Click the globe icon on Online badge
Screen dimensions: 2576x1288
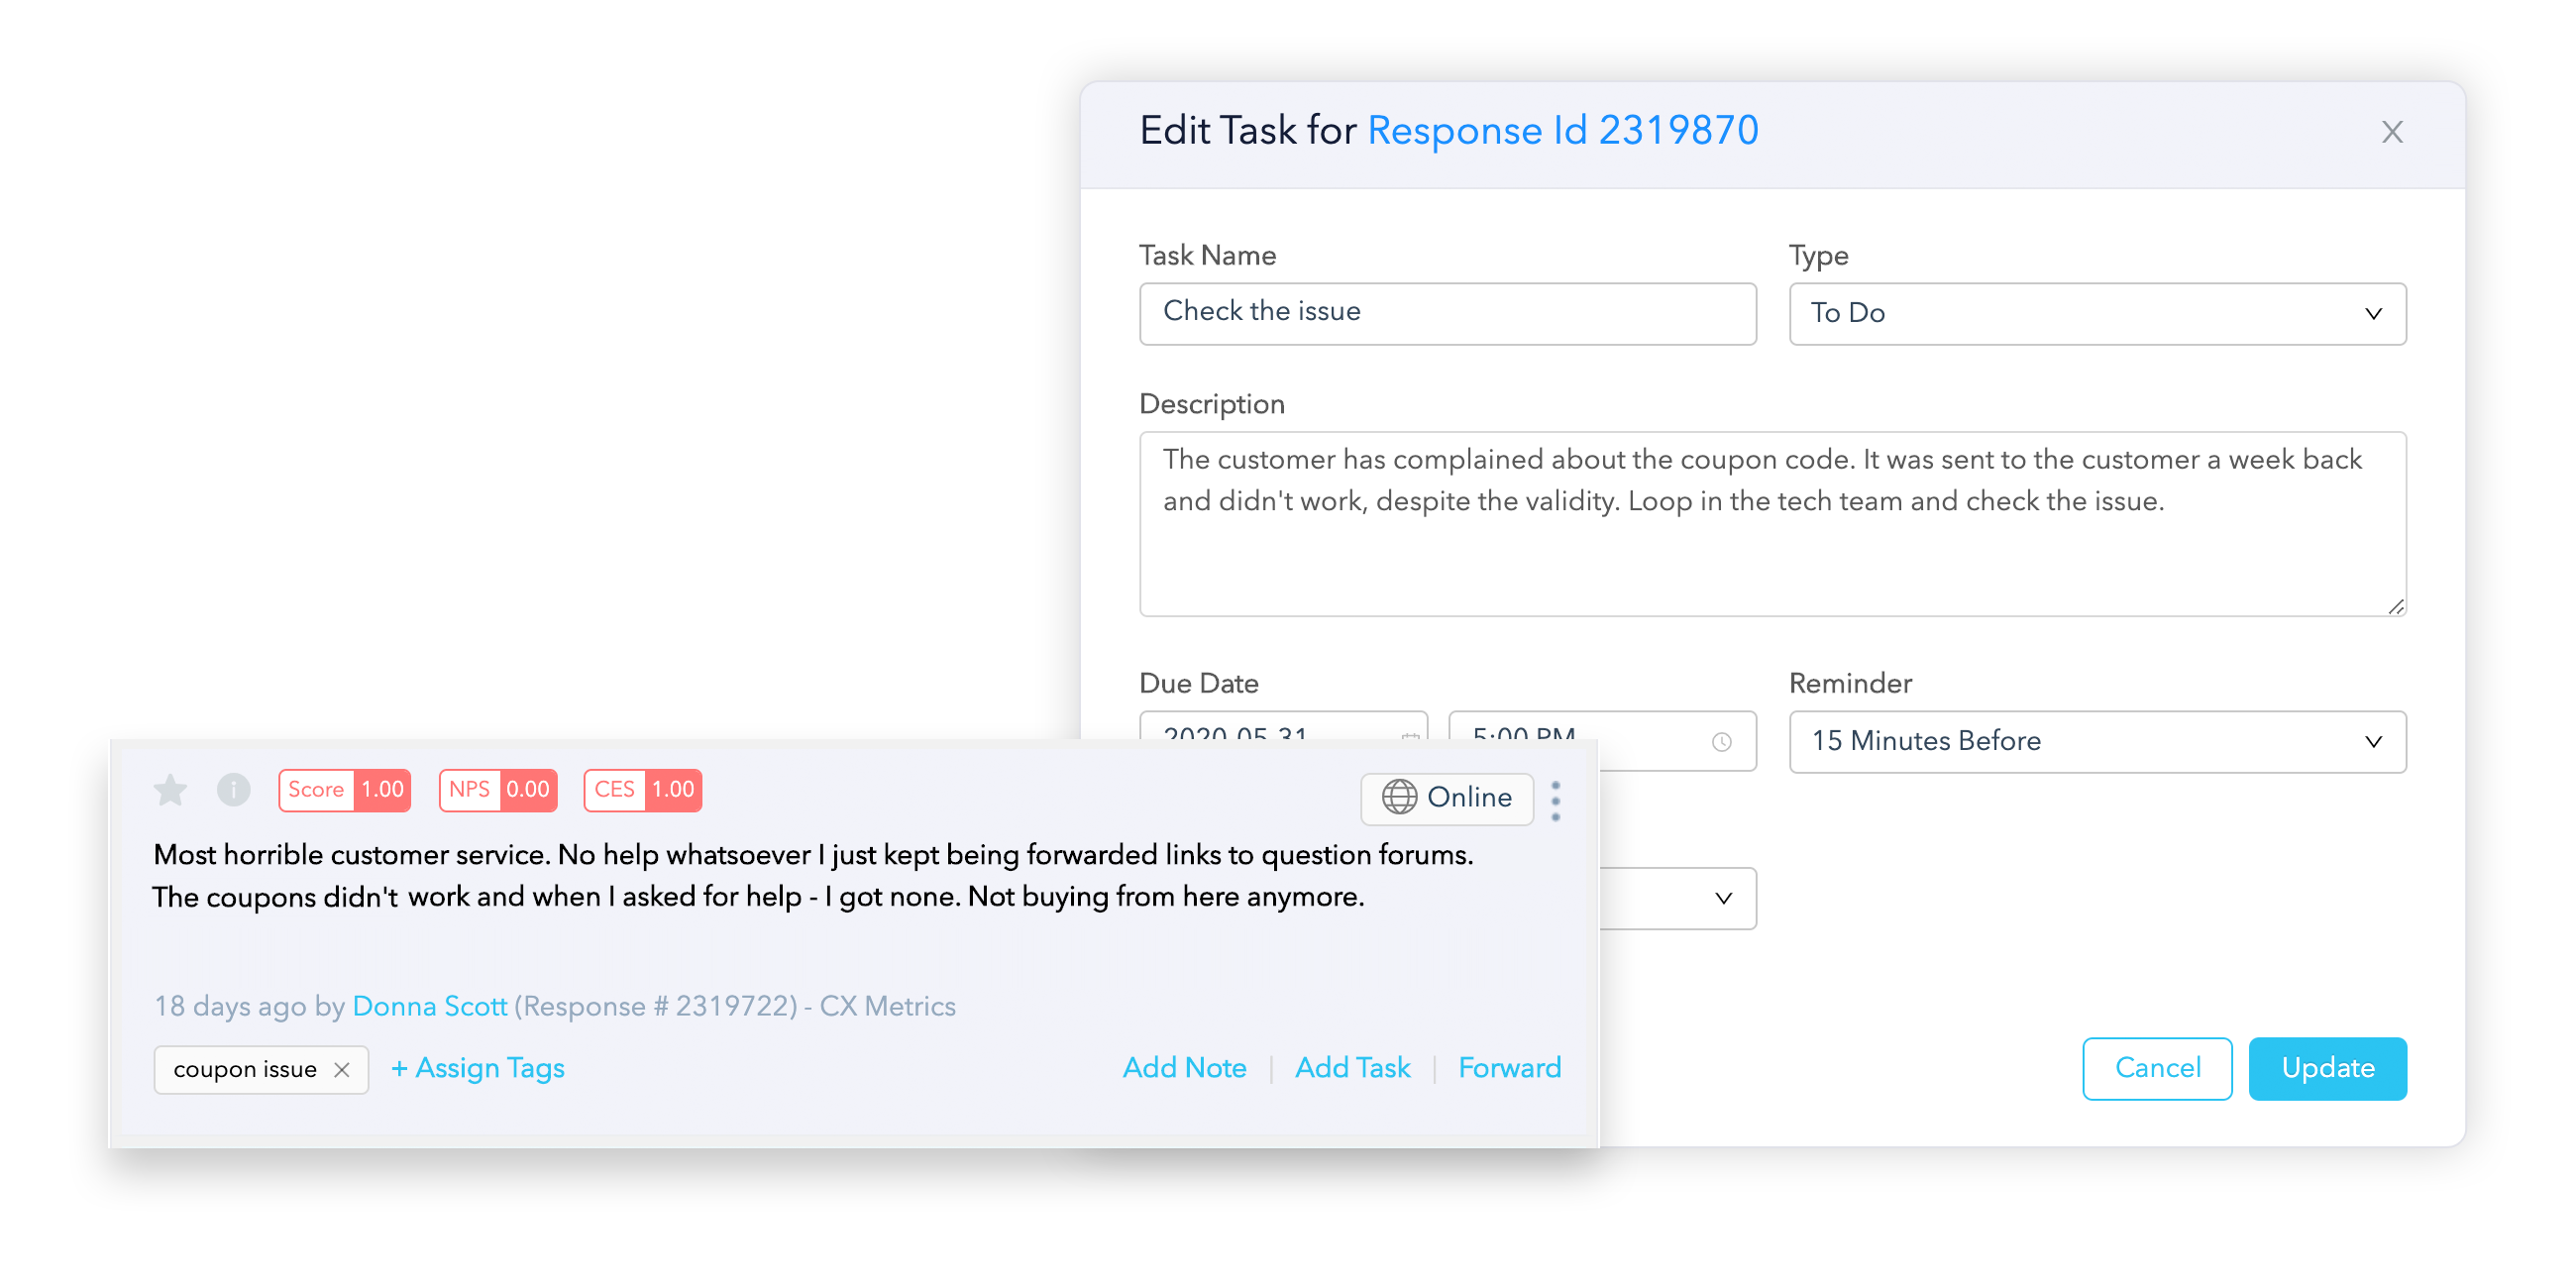[1399, 797]
